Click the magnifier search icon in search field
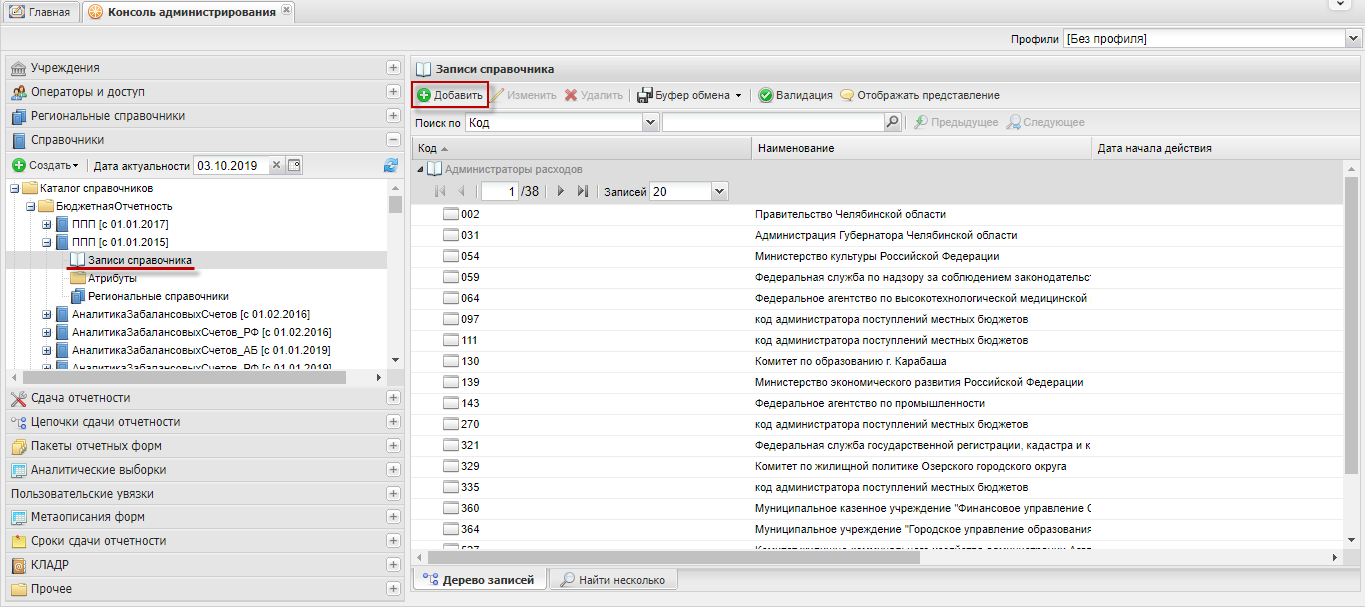Viewport: 1365px width, 607px height. click(892, 122)
